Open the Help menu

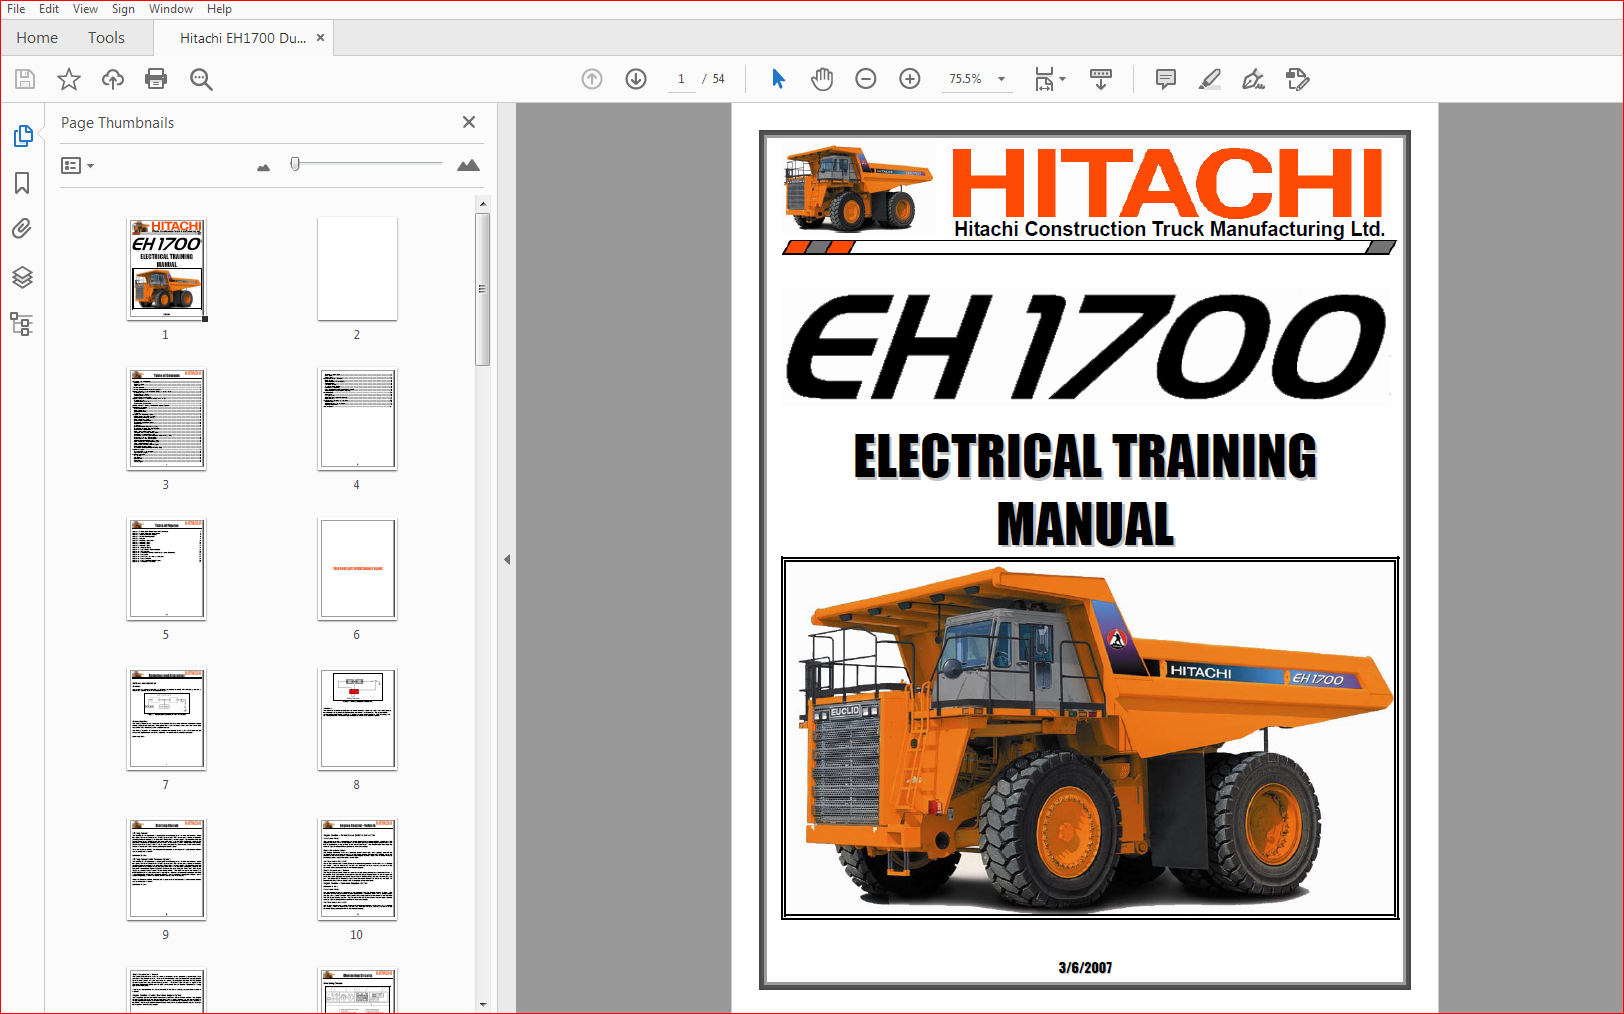coord(219,9)
